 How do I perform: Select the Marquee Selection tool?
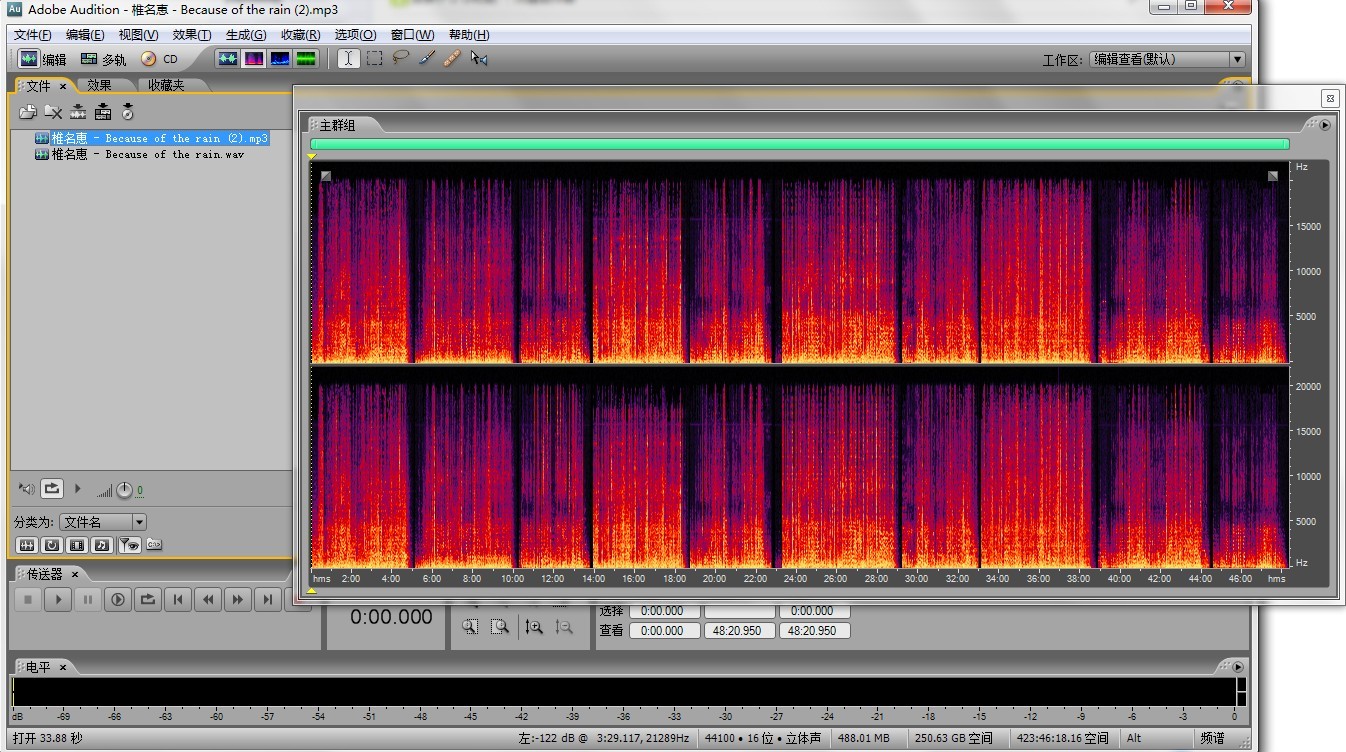coord(374,59)
